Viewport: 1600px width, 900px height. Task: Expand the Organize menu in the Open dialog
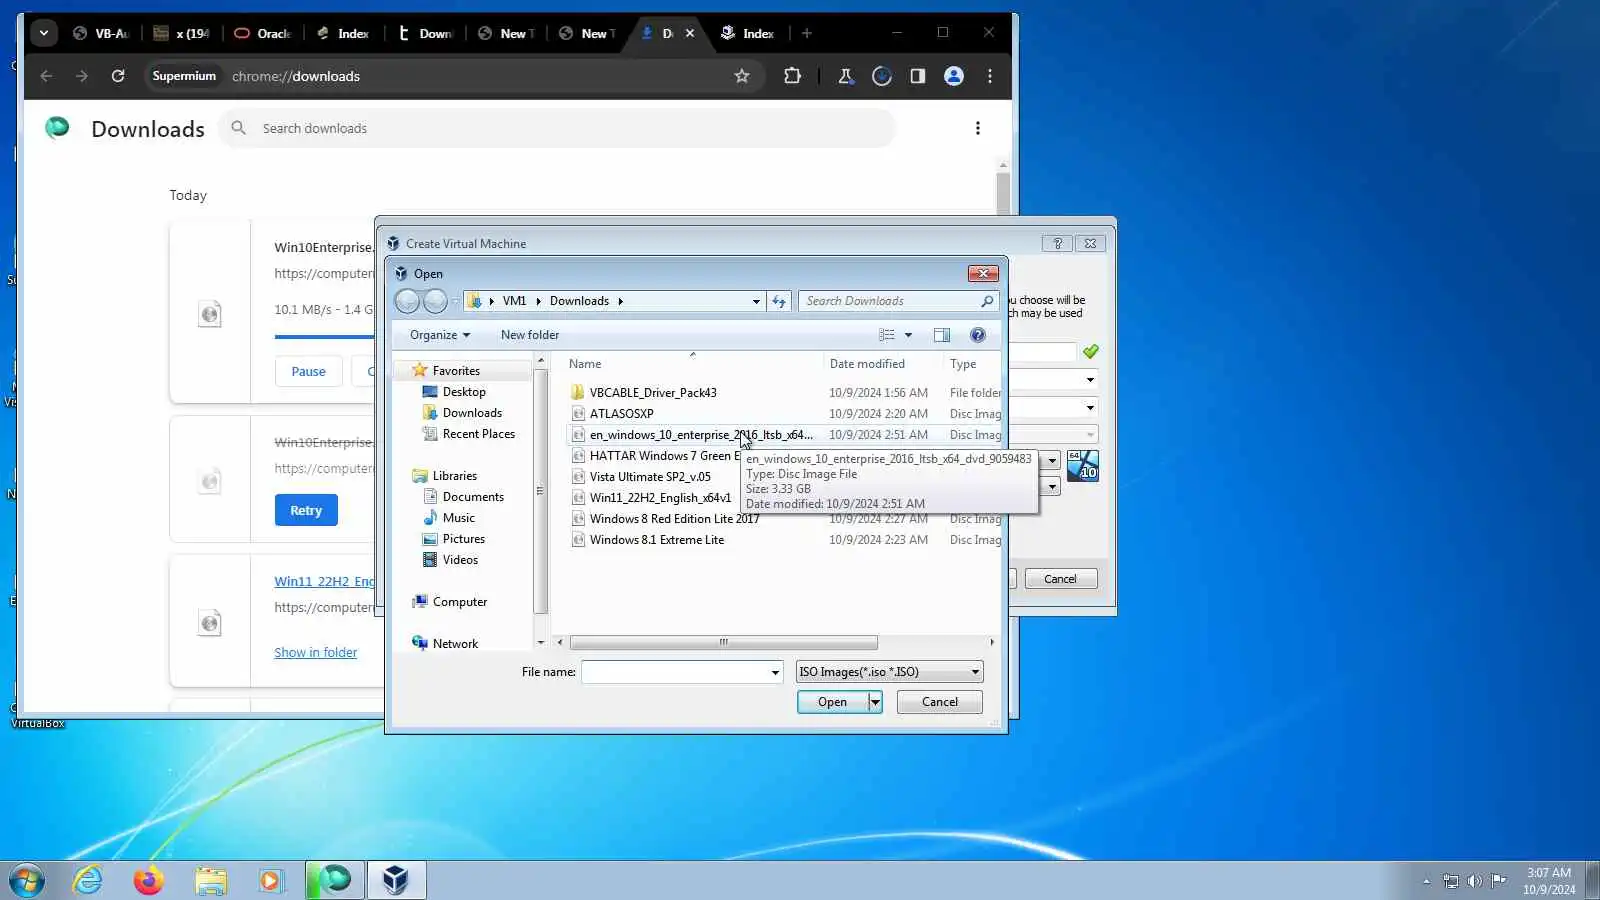tap(440, 335)
